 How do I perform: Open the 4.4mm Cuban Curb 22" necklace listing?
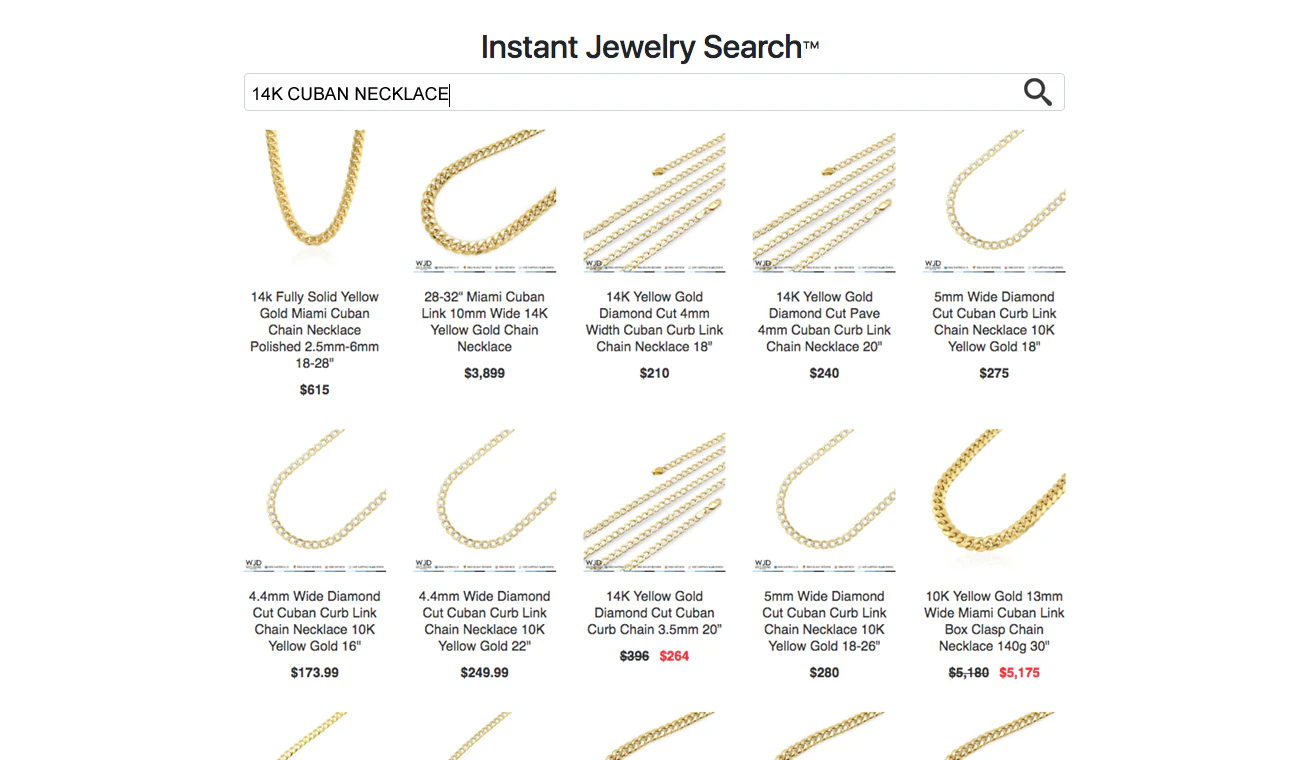coord(484,620)
